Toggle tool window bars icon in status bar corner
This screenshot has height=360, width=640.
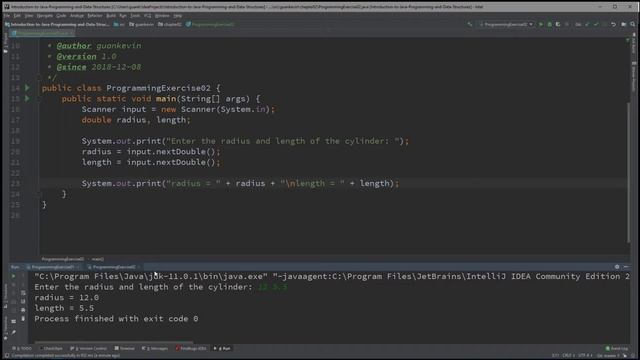click(x=7, y=356)
